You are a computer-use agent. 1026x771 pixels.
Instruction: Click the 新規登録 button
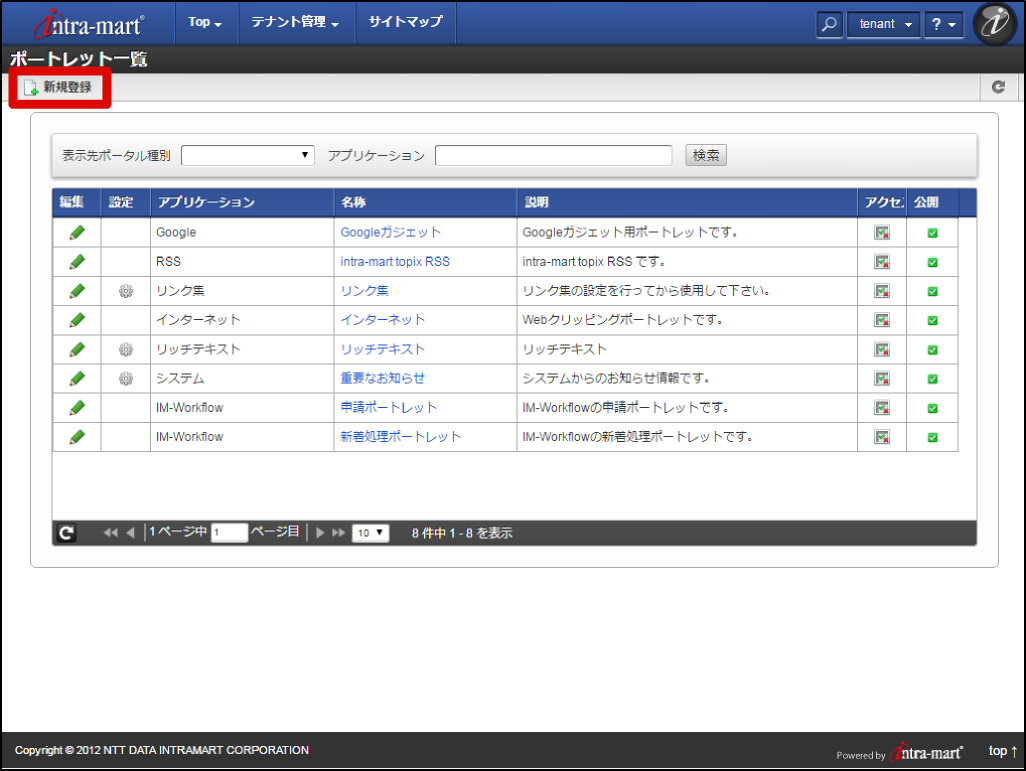coord(58,87)
